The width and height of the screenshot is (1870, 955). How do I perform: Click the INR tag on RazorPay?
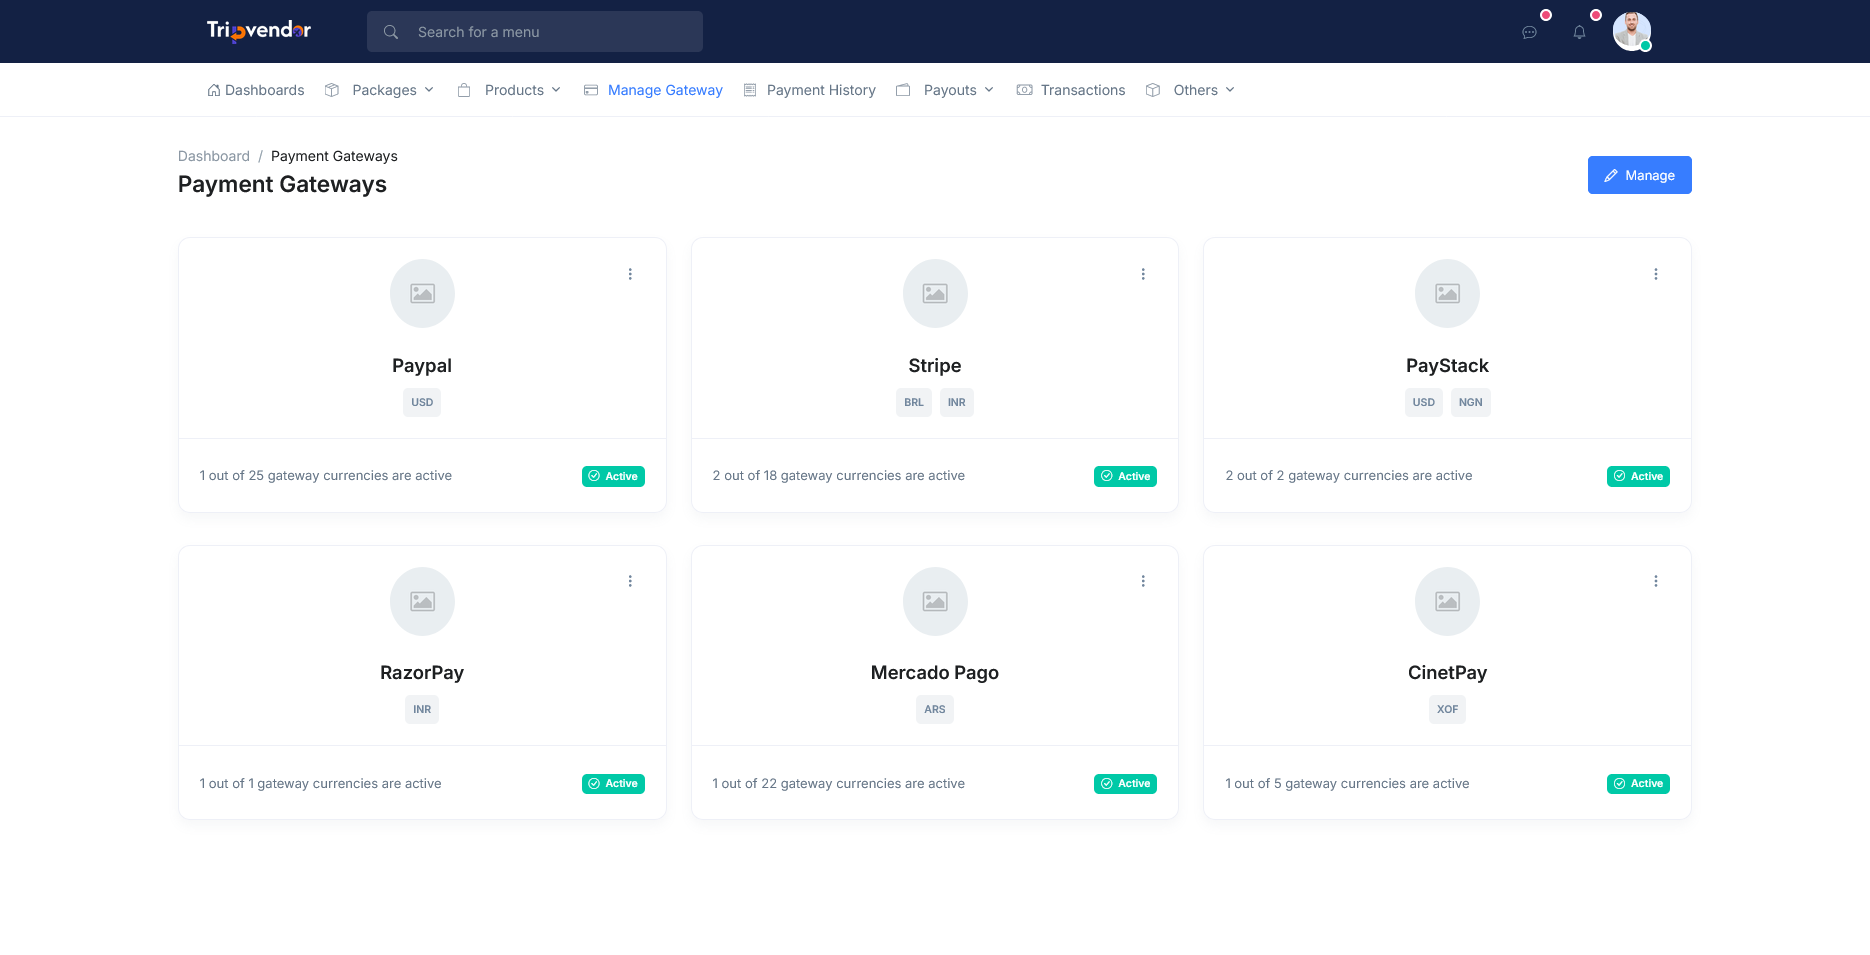[x=422, y=709]
